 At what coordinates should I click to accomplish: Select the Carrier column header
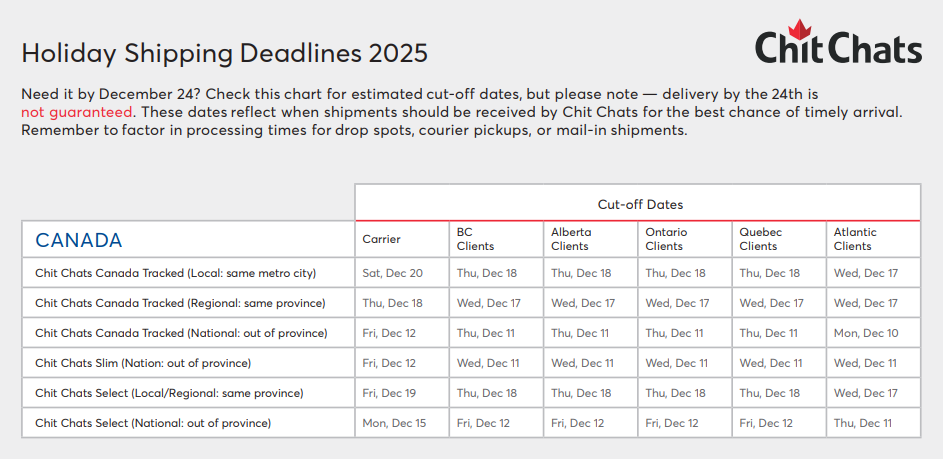(x=381, y=240)
